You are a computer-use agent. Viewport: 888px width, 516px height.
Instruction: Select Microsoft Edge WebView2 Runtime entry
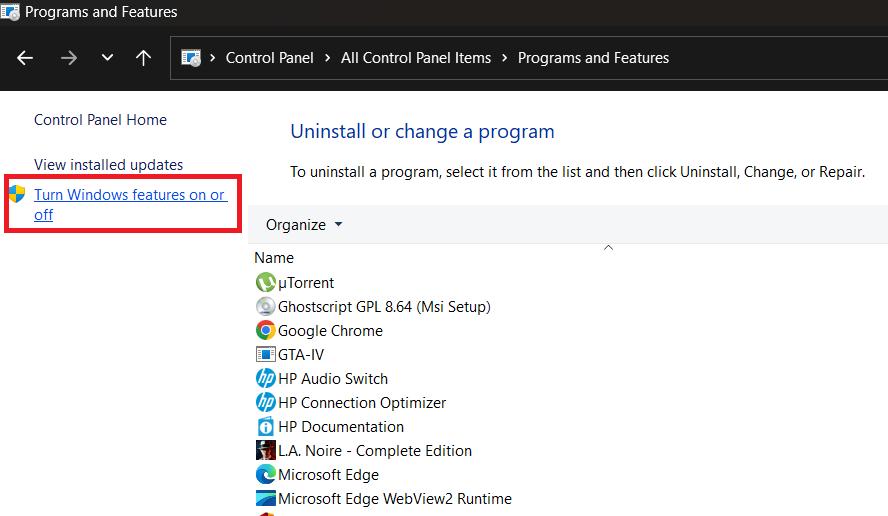pos(395,499)
